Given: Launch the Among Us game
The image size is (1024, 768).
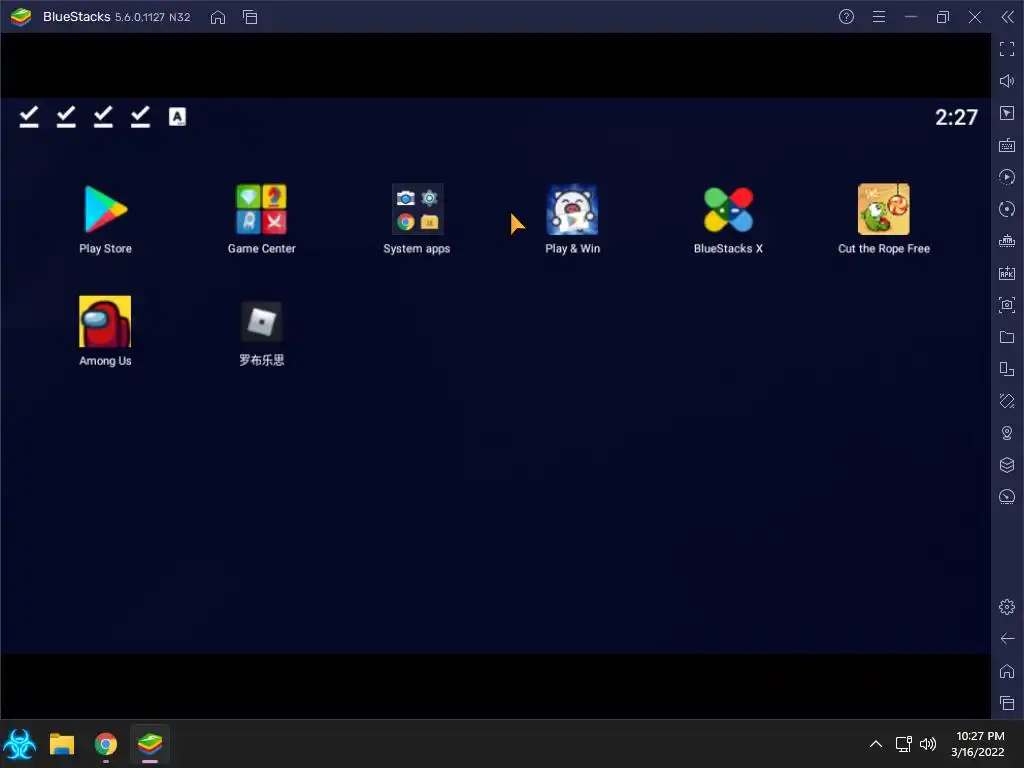Looking at the screenshot, I should tap(105, 321).
